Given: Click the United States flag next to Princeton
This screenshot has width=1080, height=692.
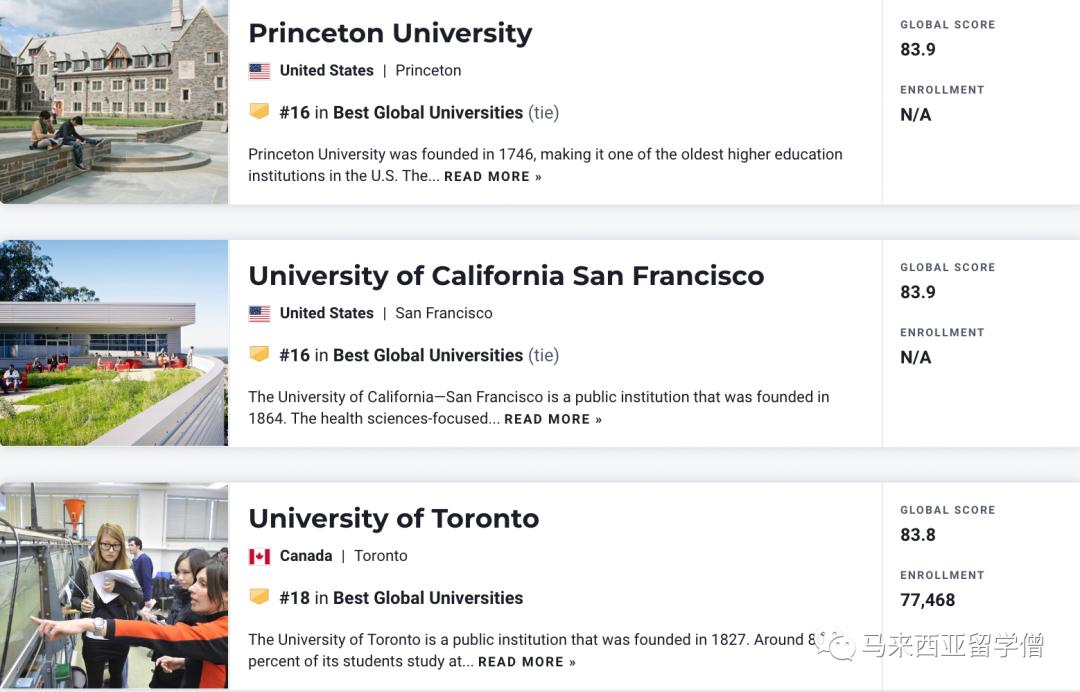Looking at the screenshot, I should point(259,70).
